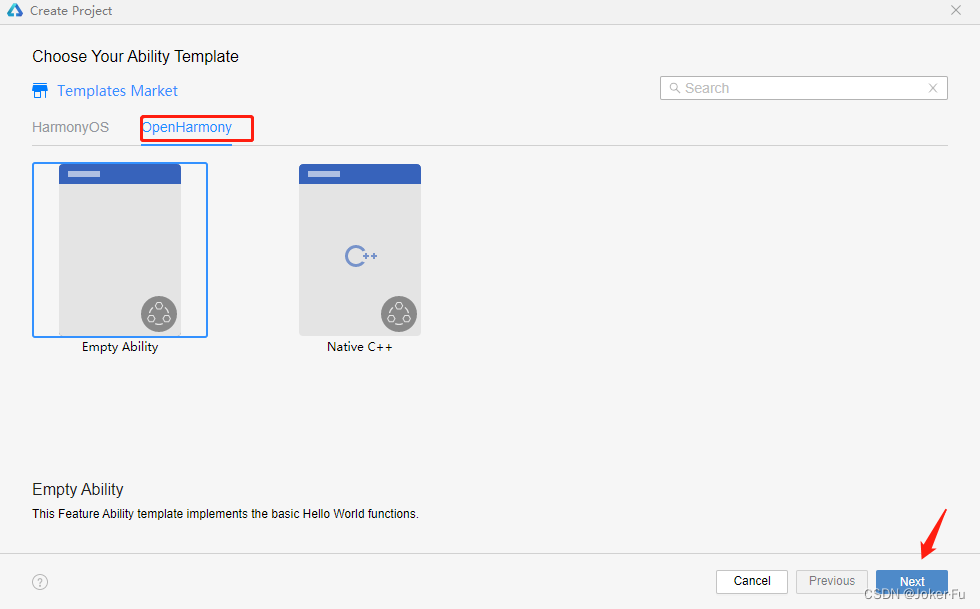The image size is (980, 609).
Task: Click the magnifier icon in Search box
Action: tap(675, 88)
